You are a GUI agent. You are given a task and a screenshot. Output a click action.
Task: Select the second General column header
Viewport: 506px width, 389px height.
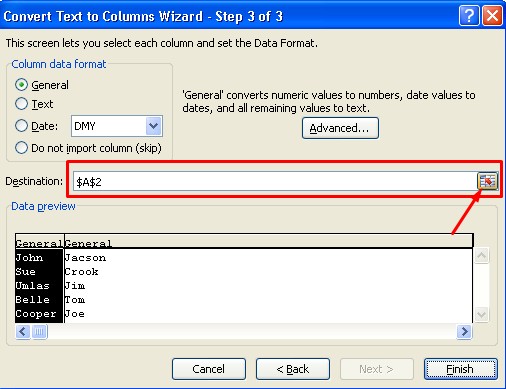click(88, 242)
